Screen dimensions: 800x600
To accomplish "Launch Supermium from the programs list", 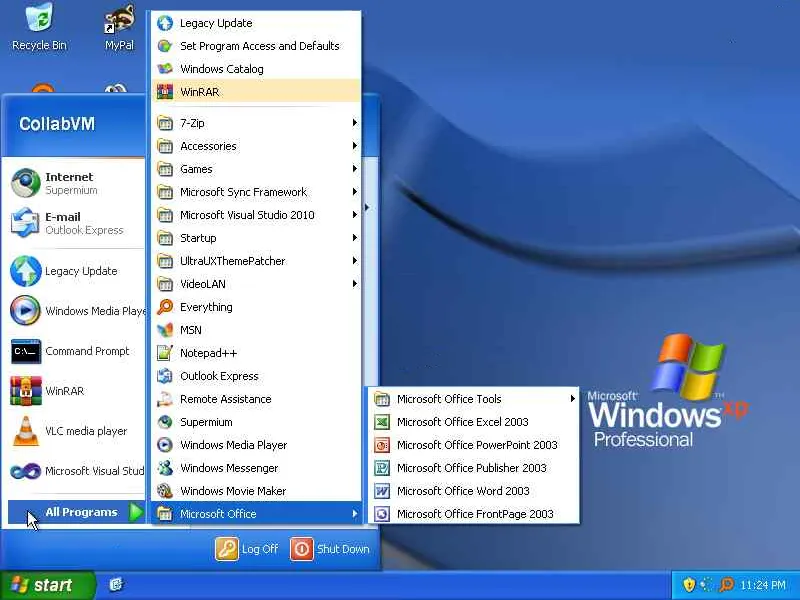I will (x=256, y=422).
